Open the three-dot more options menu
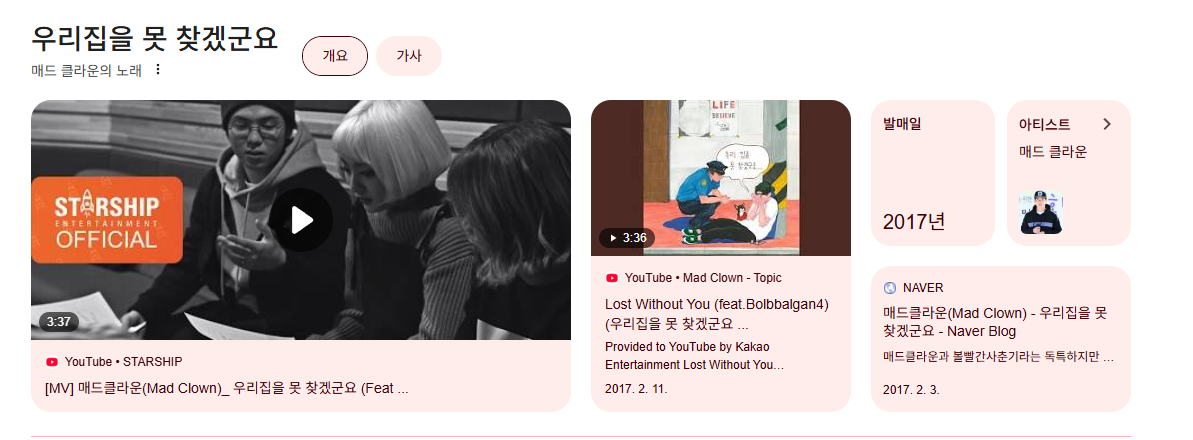Image resolution: width=1193 pixels, height=440 pixels. point(157,70)
